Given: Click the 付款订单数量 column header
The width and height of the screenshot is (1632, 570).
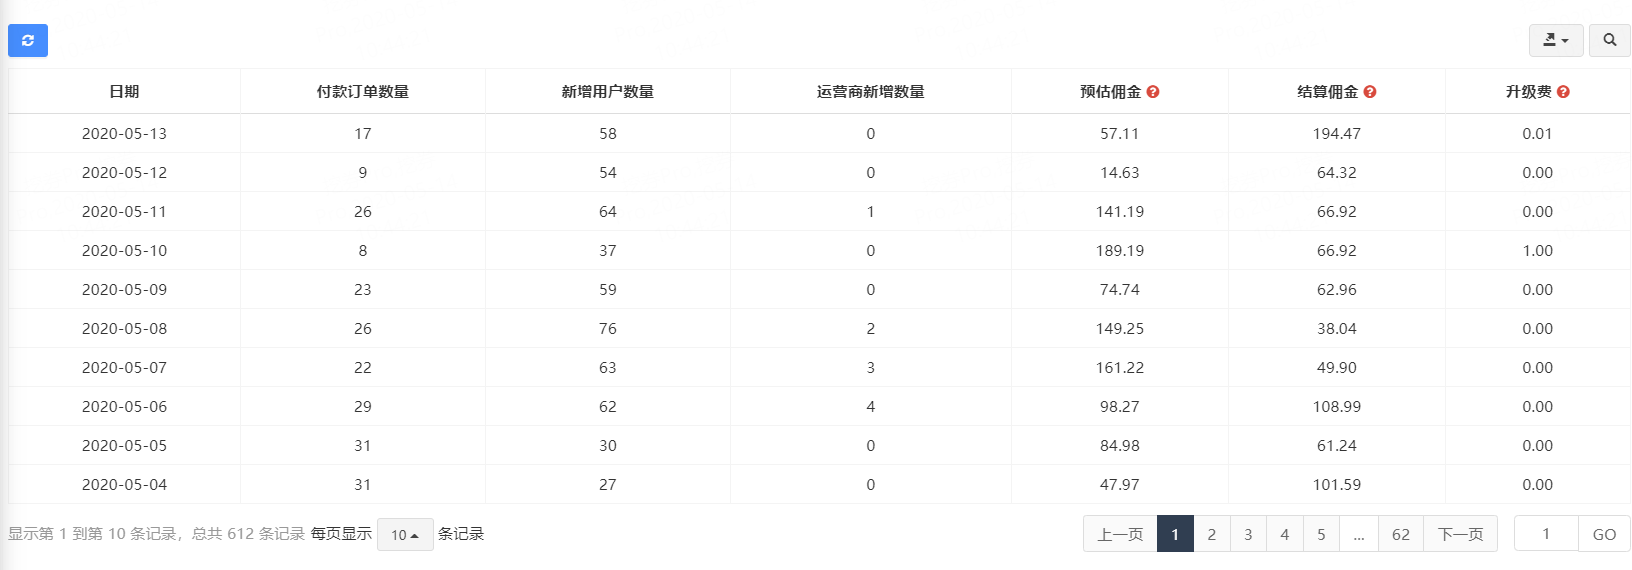Looking at the screenshot, I should pos(363,92).
